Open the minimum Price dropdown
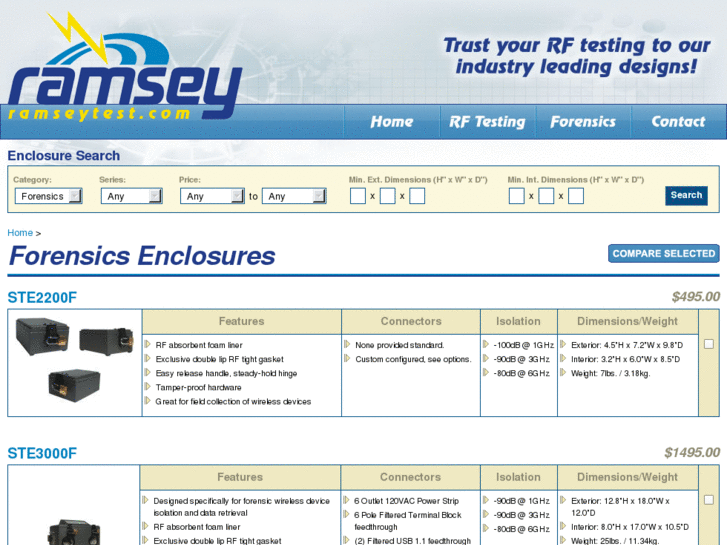Image resolution: width=727 pixels, height=545 pixels. (x=212, y=196)
